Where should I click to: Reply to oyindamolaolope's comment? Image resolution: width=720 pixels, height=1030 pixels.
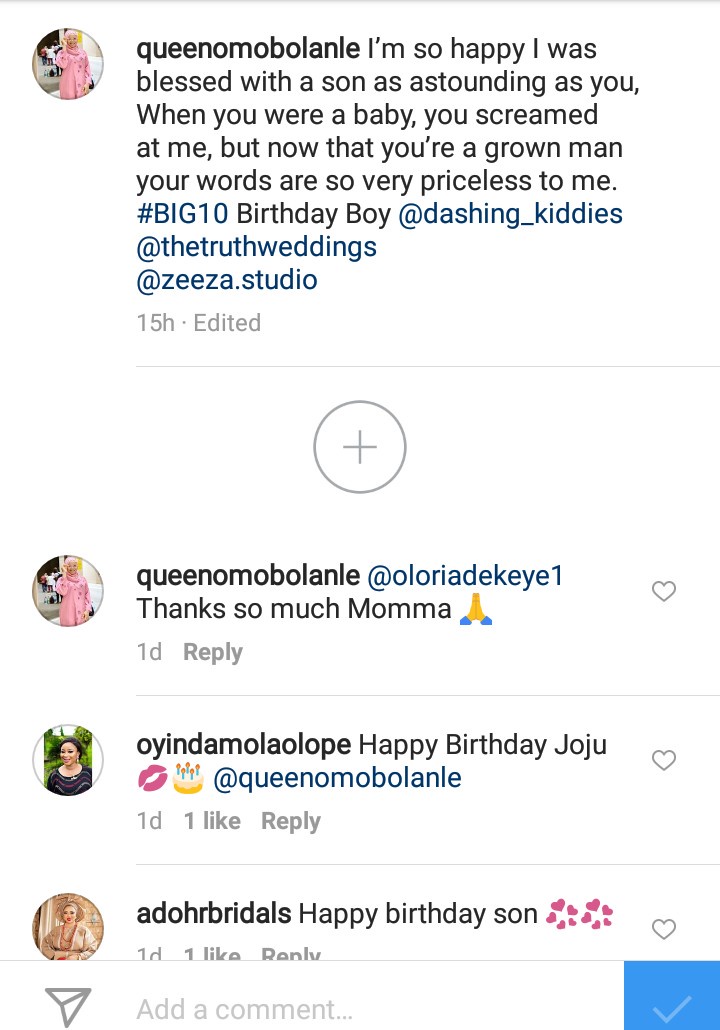291,821
